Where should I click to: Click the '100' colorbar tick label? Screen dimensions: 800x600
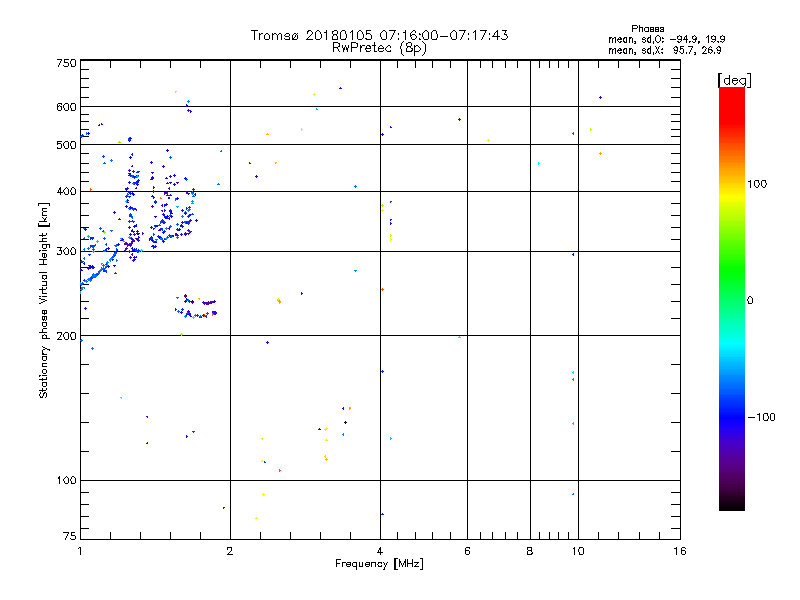(757, 184)
